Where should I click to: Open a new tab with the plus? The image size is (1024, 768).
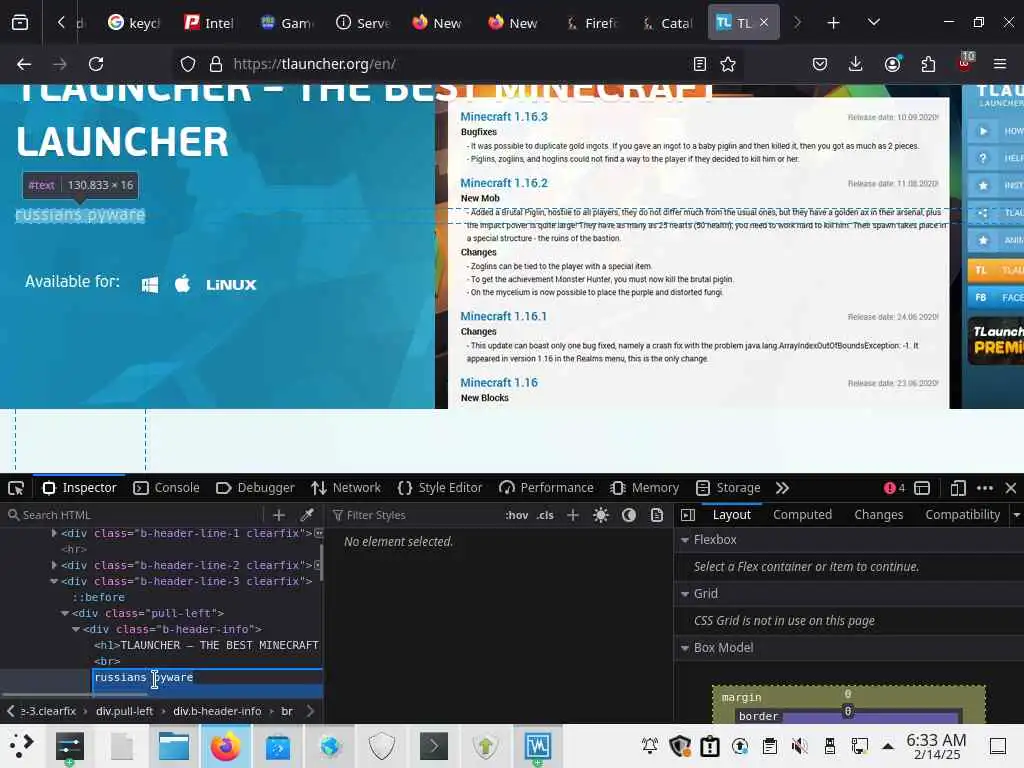[x=833, y=23]
